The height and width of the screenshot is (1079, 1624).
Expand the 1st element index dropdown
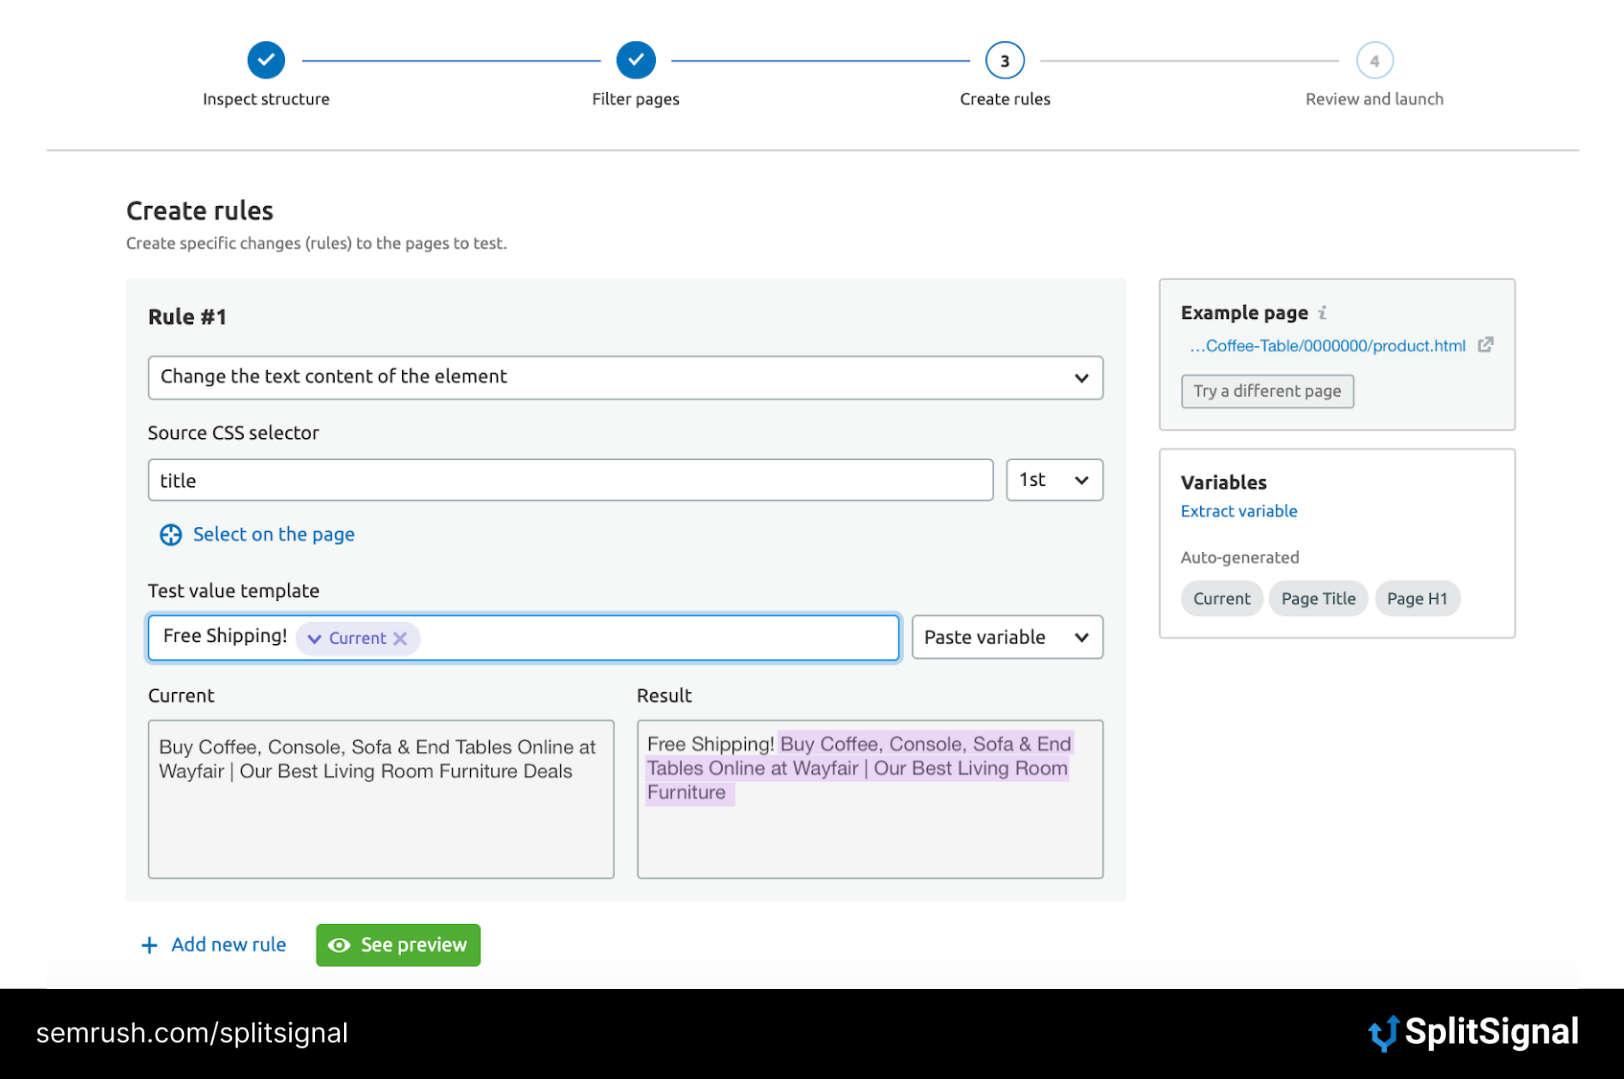click(x=1054, y=480)
